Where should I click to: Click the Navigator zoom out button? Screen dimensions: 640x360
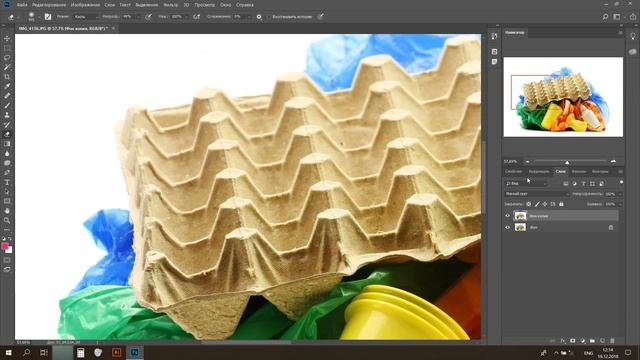527,162
